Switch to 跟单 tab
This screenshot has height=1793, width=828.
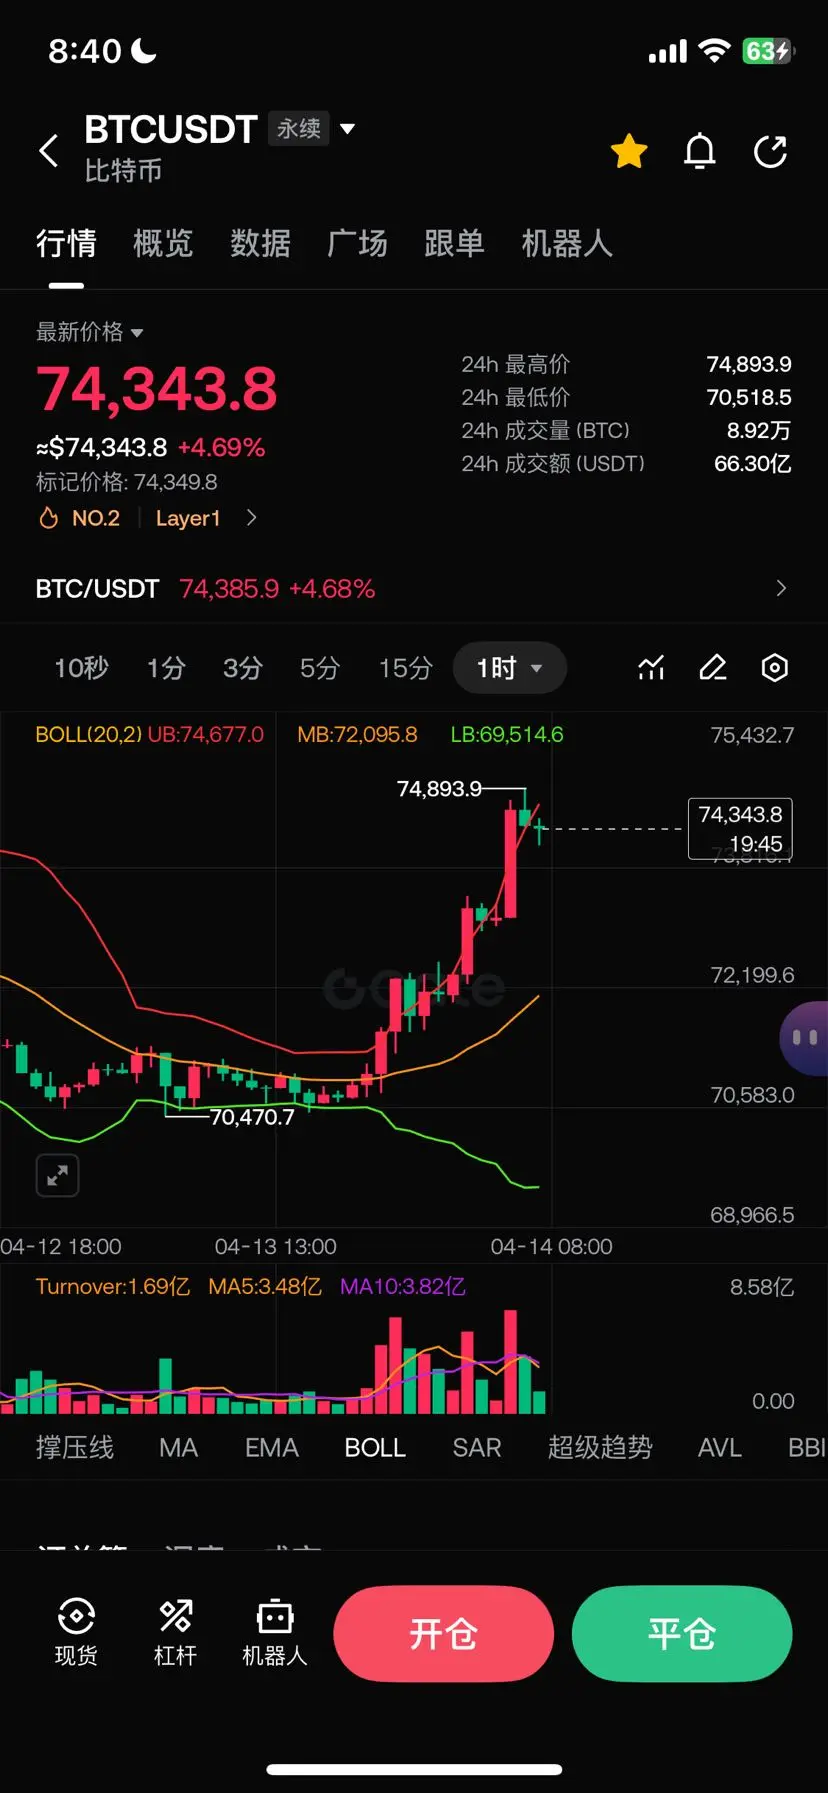click(x=454, y=243)
